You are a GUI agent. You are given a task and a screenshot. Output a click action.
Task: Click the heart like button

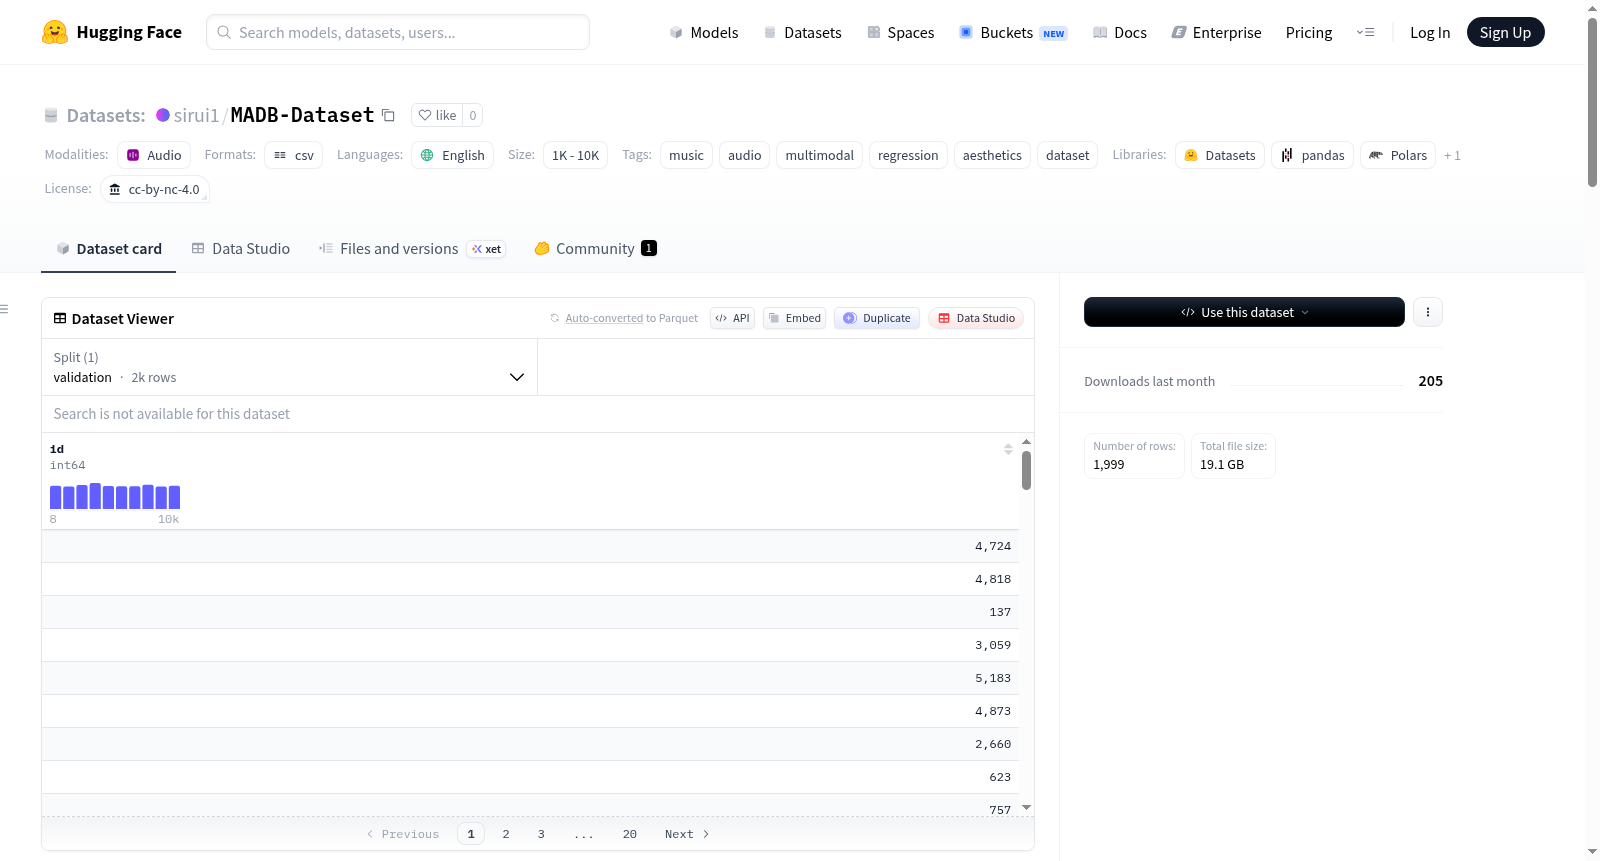coord(437,115)
